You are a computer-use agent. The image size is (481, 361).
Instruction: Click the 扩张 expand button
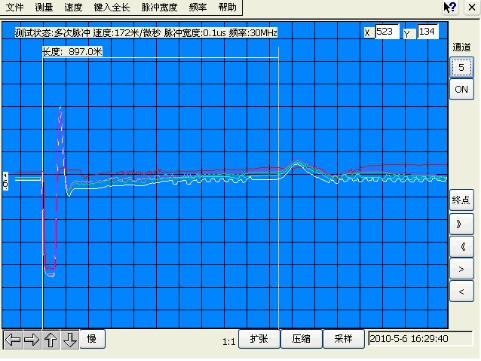259,339
